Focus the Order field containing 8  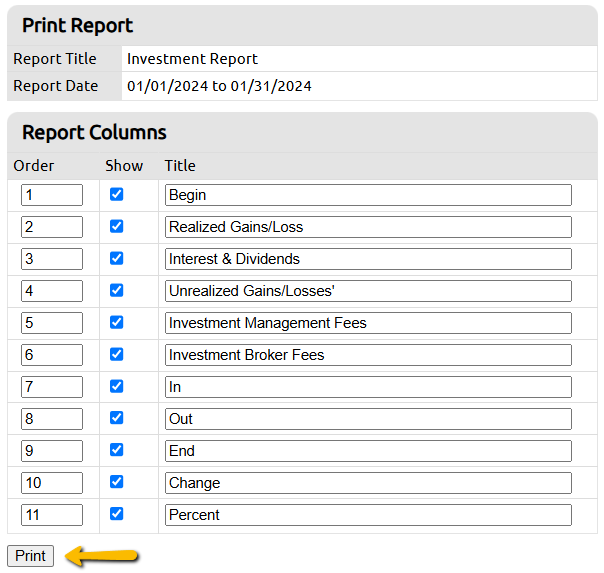point(52,419)
